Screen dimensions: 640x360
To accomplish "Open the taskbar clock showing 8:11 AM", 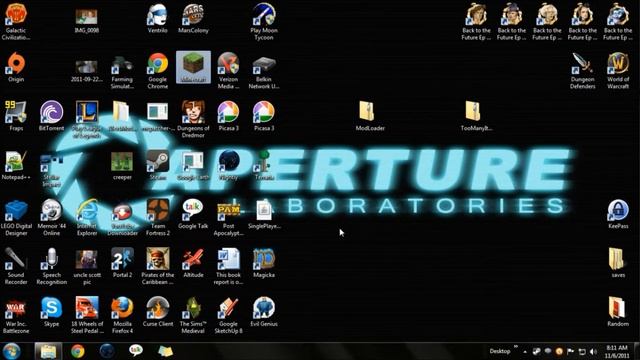I will click(x=617, y=351).
